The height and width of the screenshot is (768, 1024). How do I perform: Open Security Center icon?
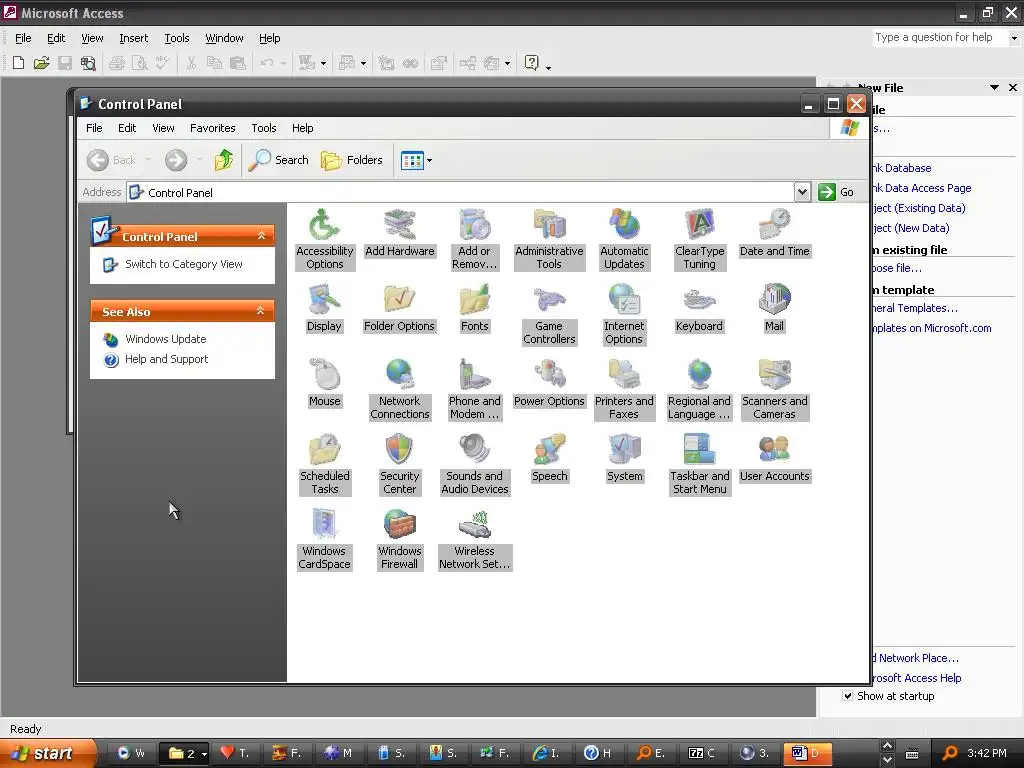click(x=400, y=464)
